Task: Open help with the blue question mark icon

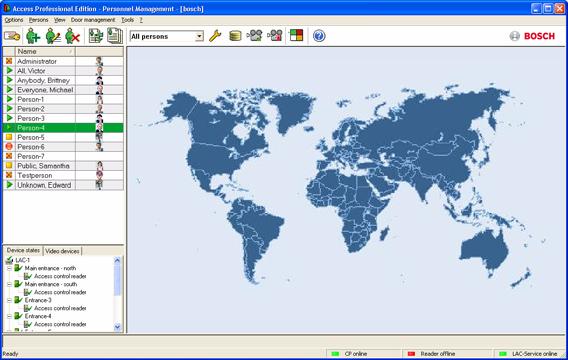Action: click(319, 36)
